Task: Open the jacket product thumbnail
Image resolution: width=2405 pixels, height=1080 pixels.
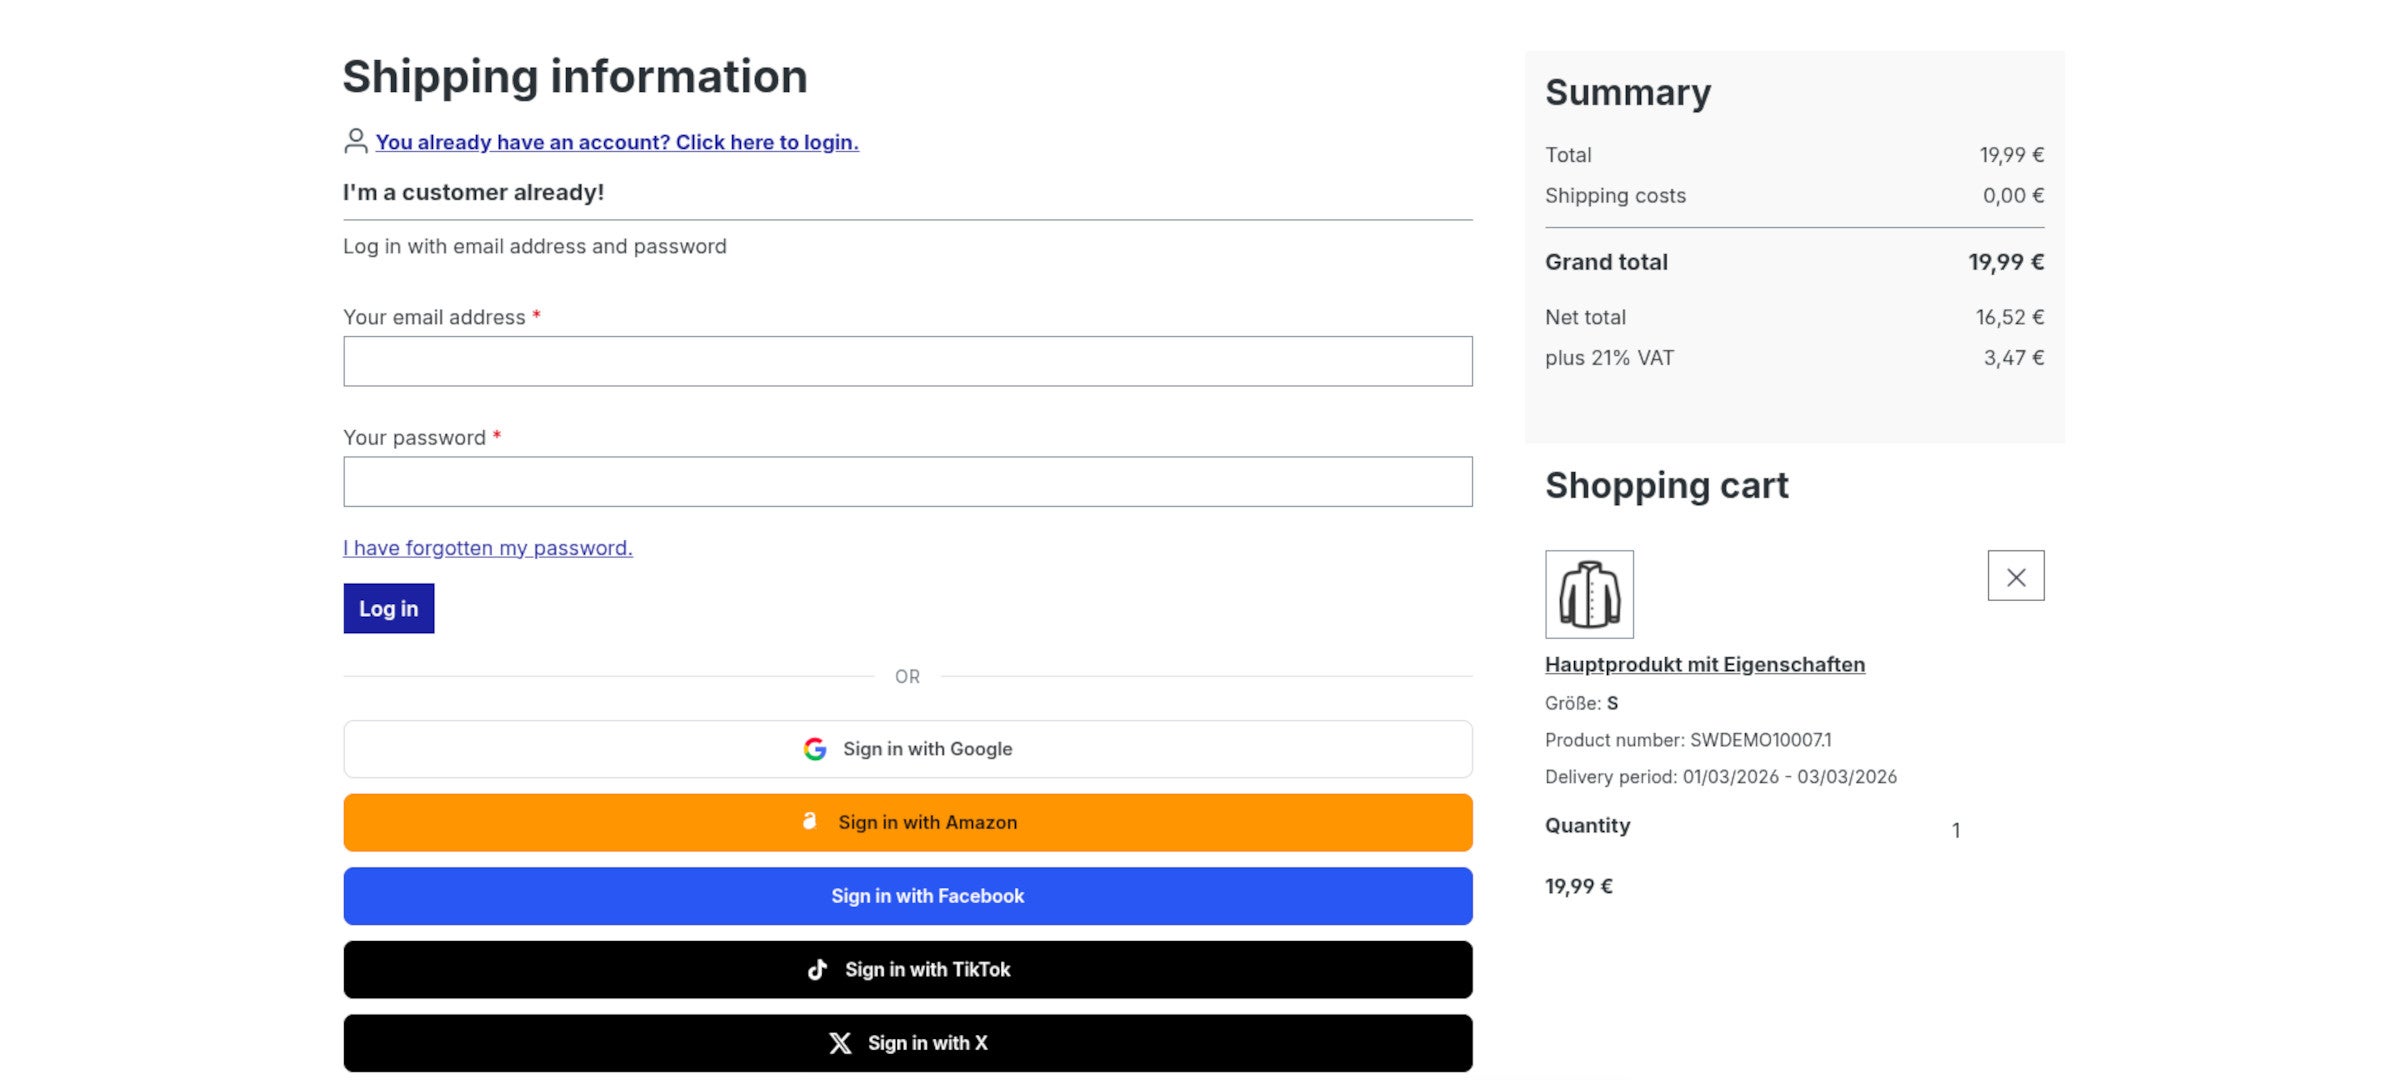Action: click(1589, 594)
